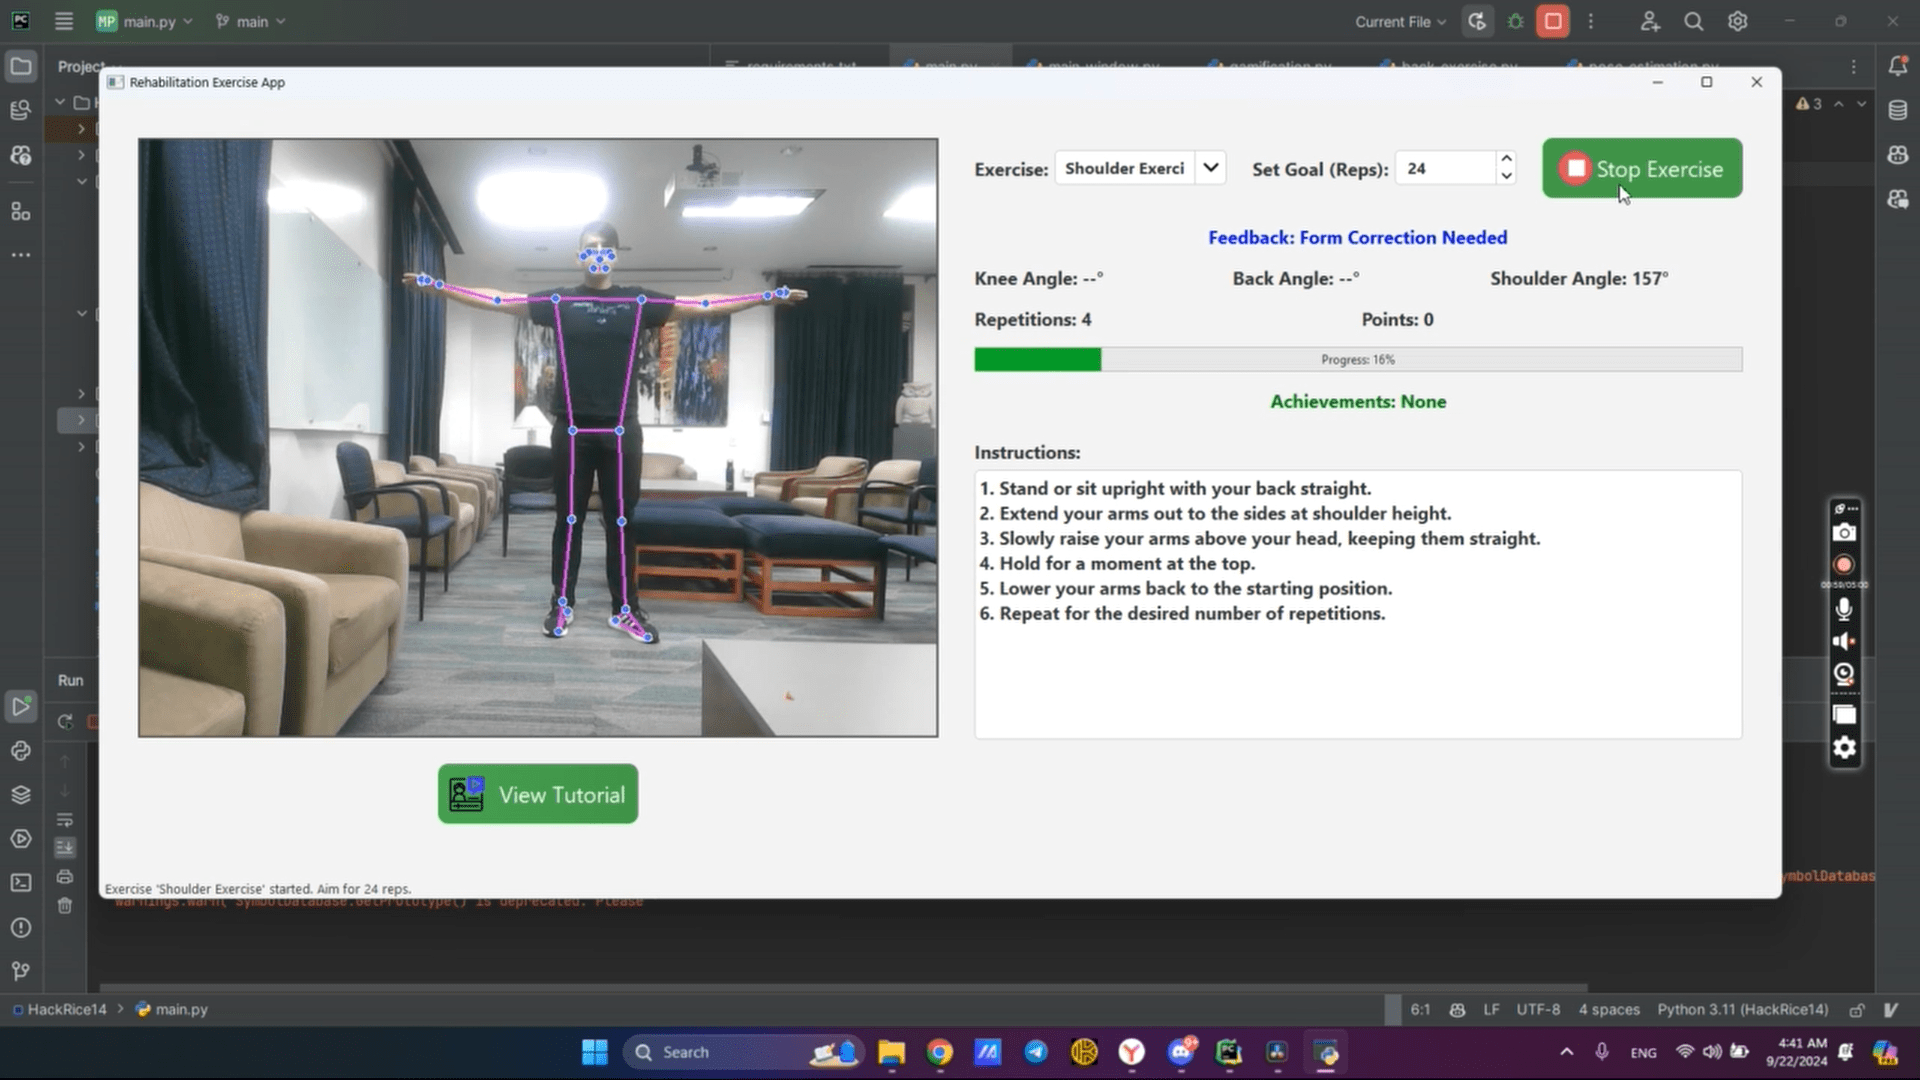Viewport: 1920px width, 1080px height.
Task: Click the Stop Exercise button
Action: click(1641, 169)
